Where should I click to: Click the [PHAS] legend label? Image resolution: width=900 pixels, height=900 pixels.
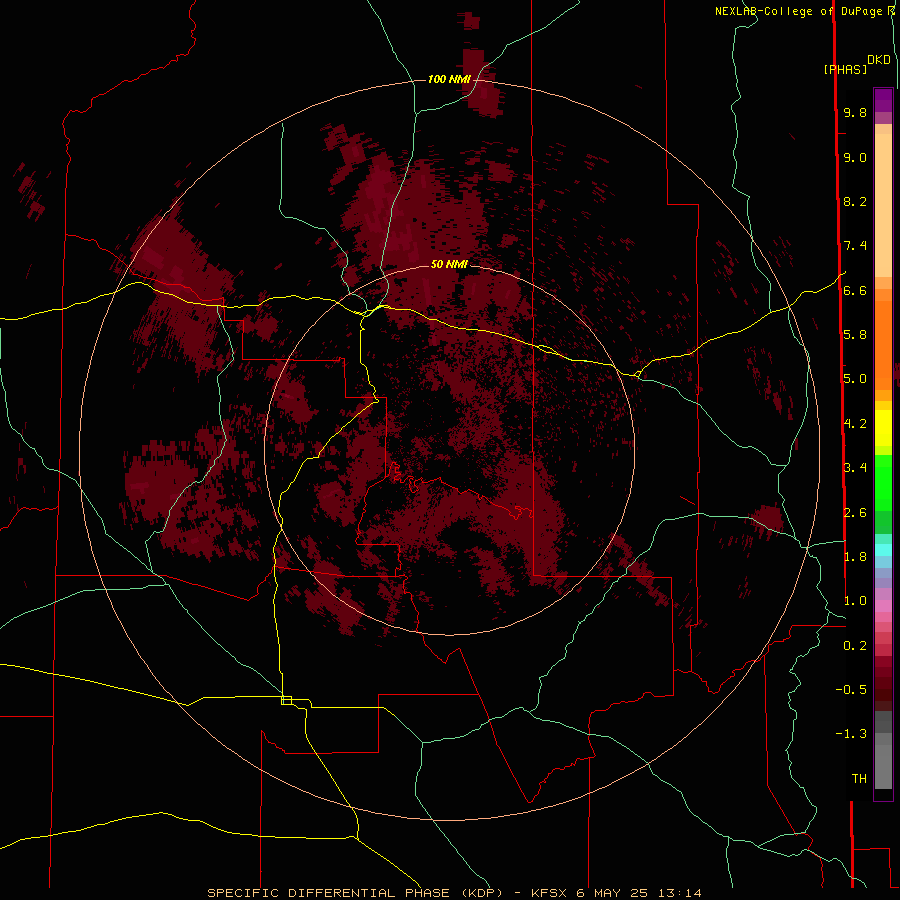pos(845,69)
